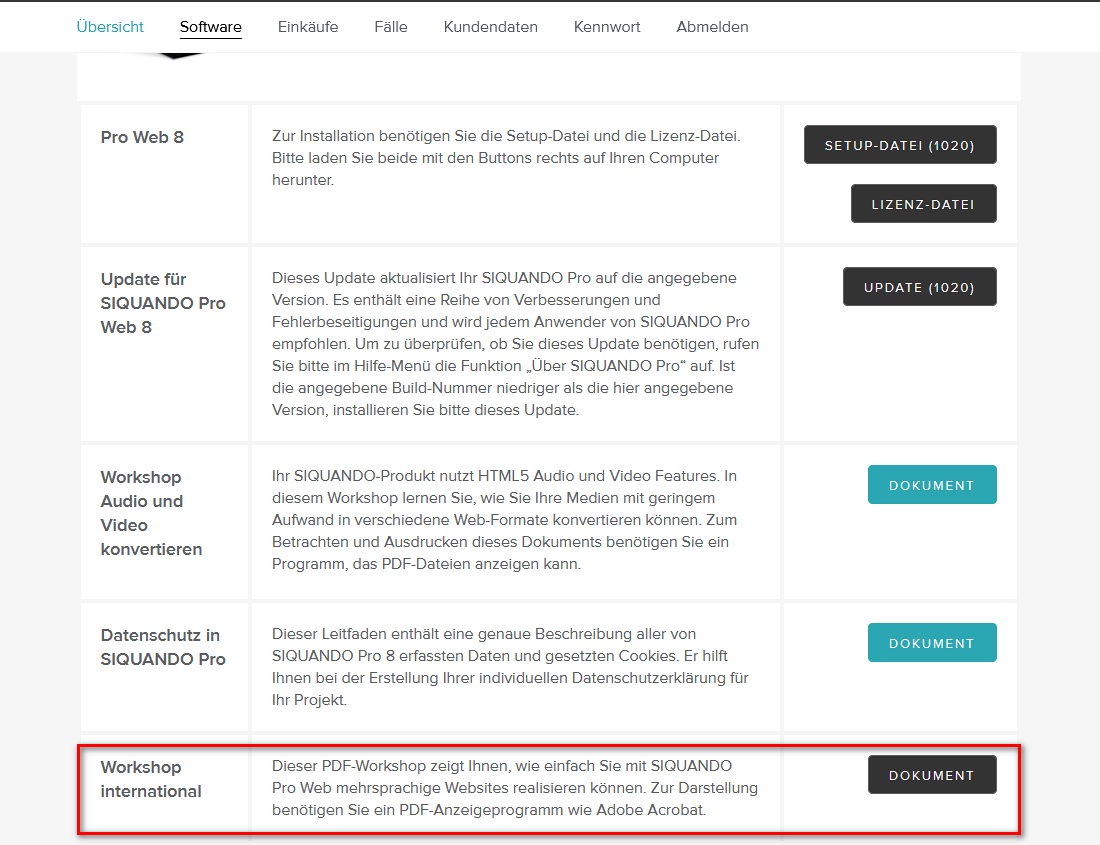Download the SETUP-DATEI (1020) file

point(900,145)
